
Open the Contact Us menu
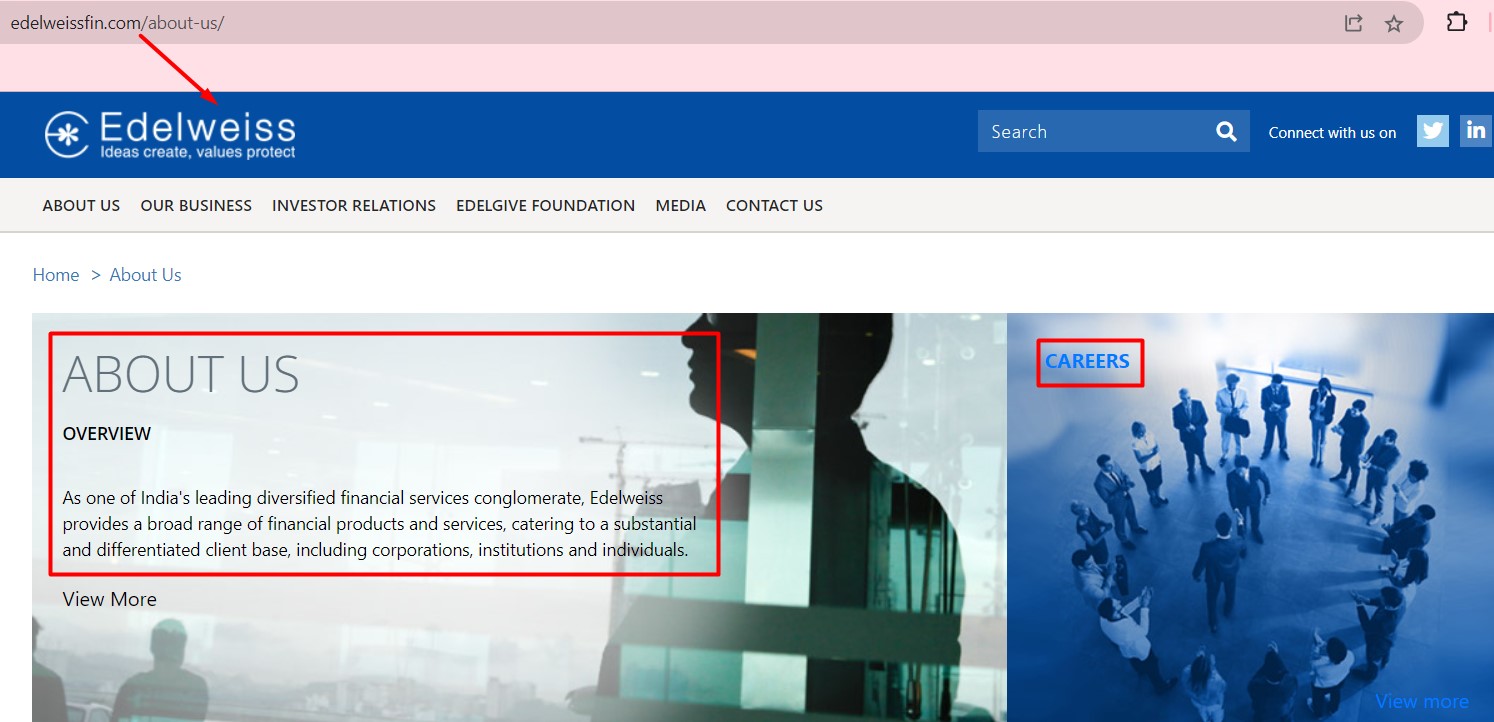click(774, 205)
